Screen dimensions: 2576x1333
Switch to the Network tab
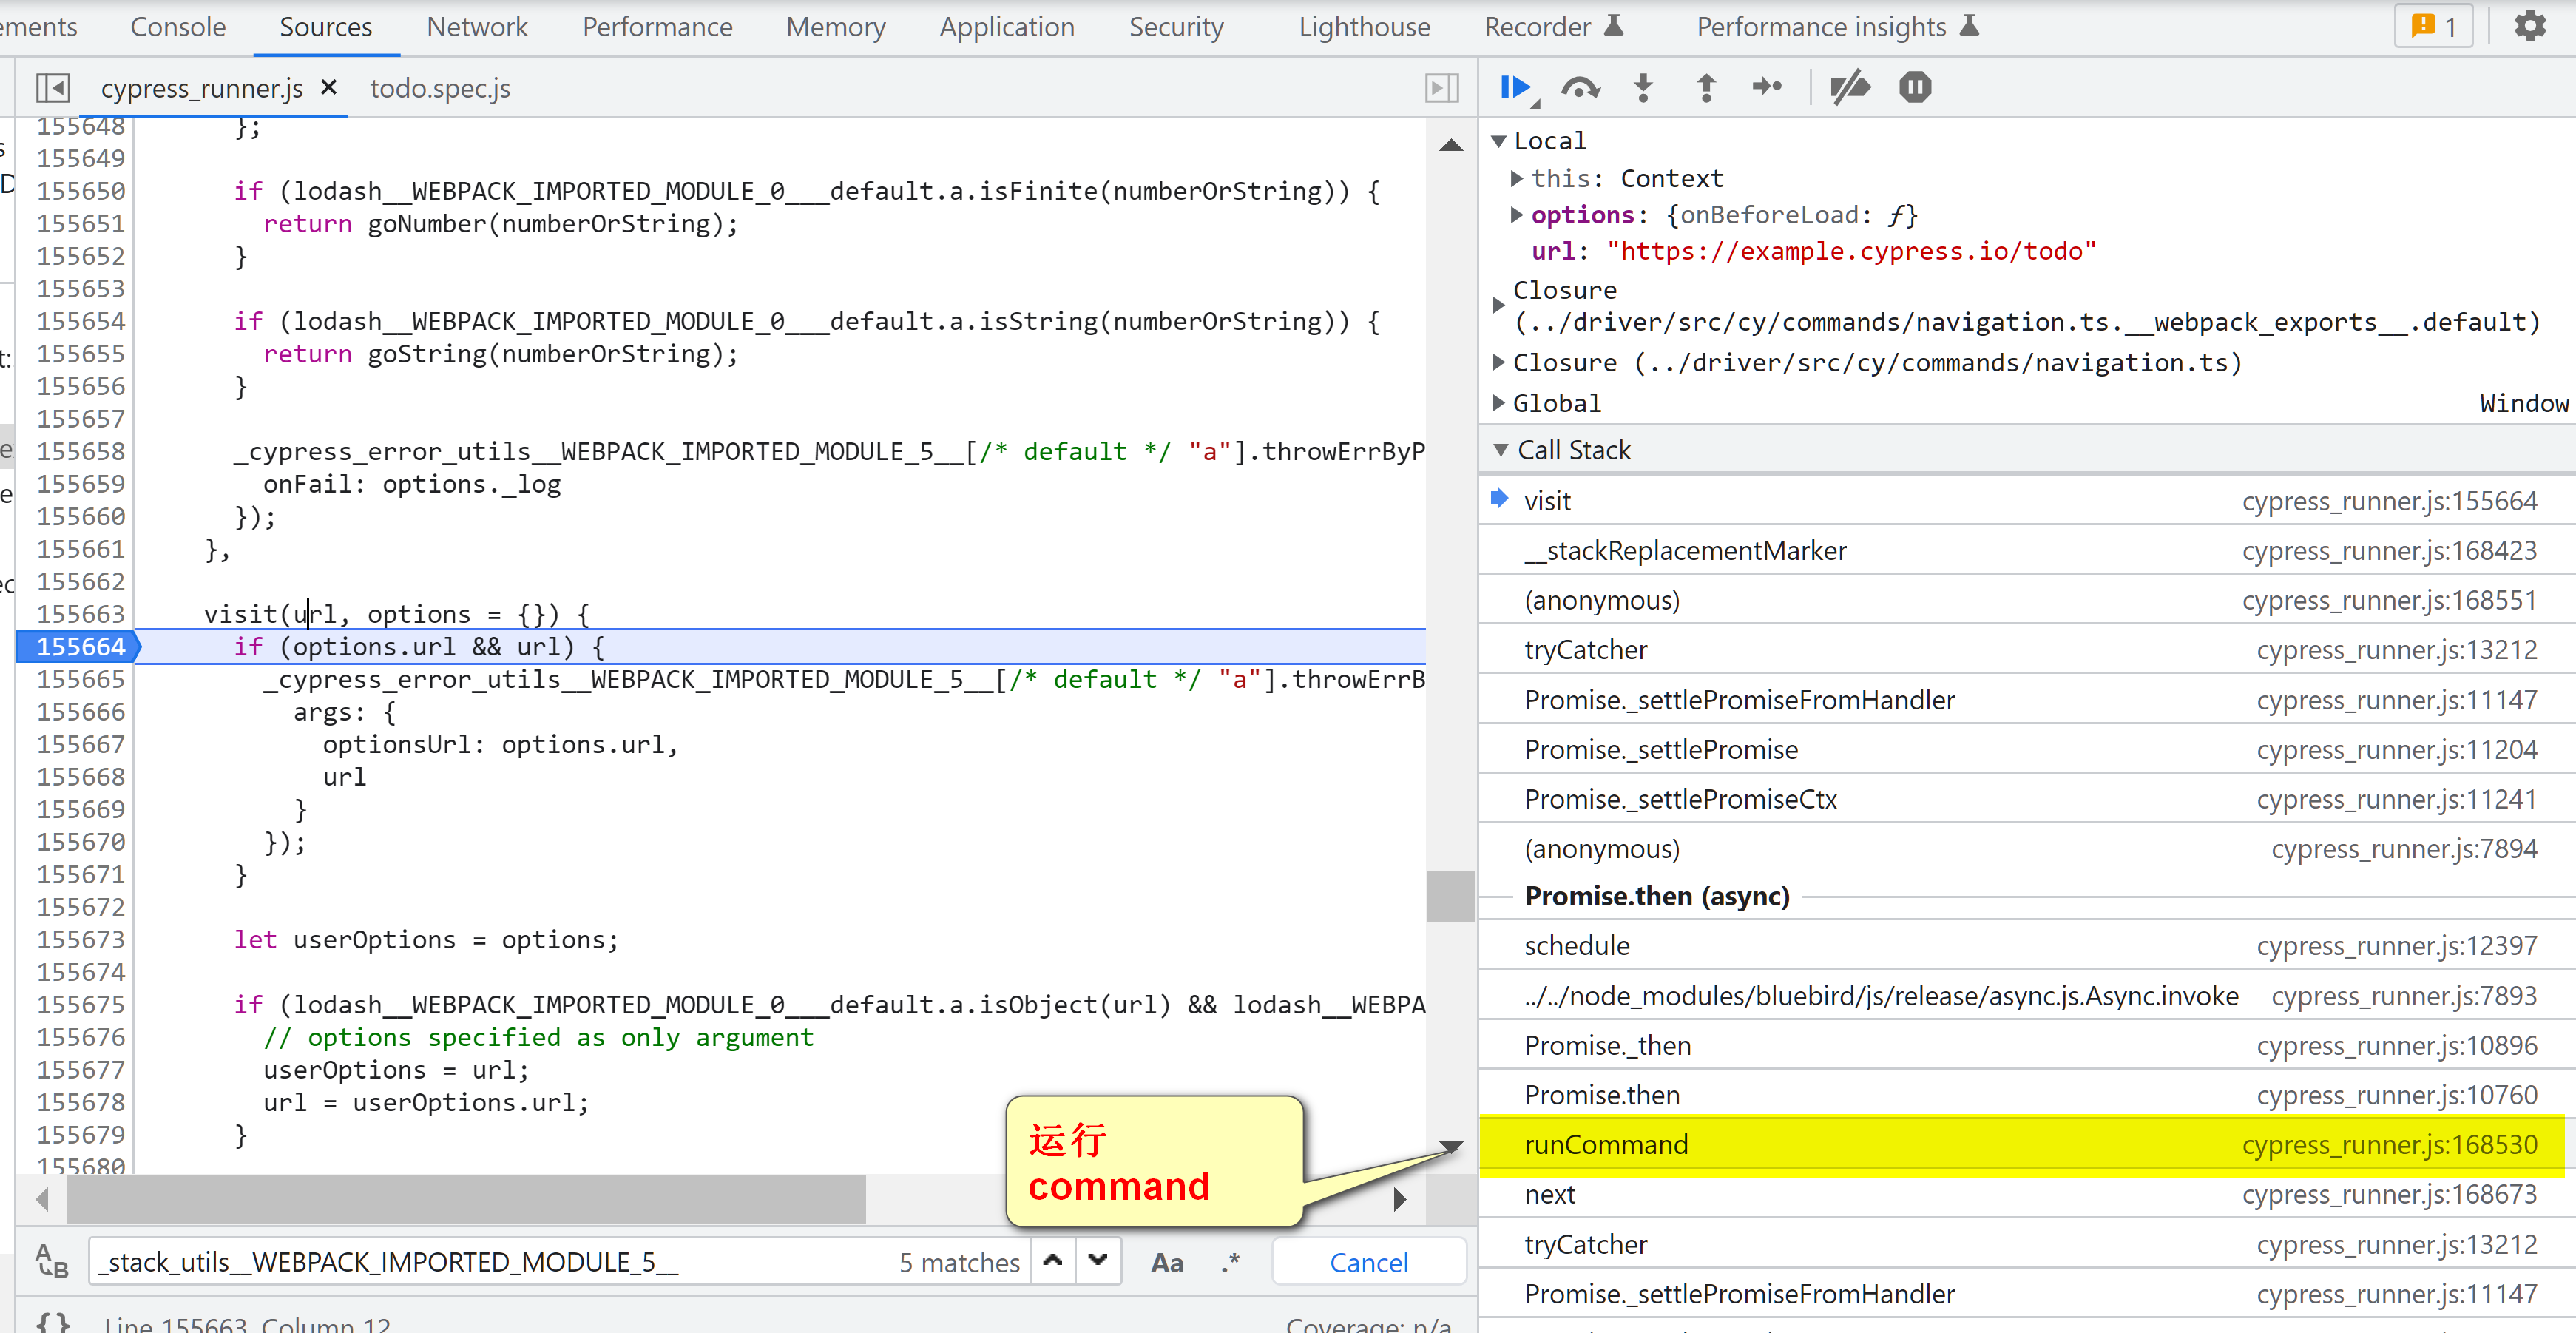(476, 27)
